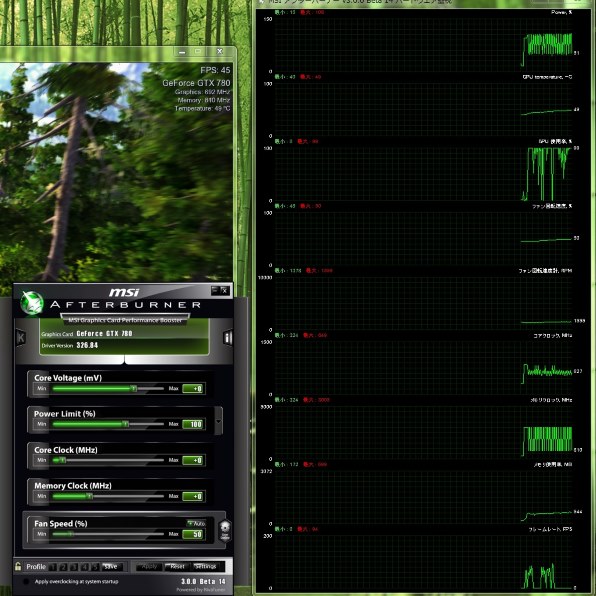596x596 pixels.
Task: Click the core clock MHz graph
Action: click(x=423, y=368)
